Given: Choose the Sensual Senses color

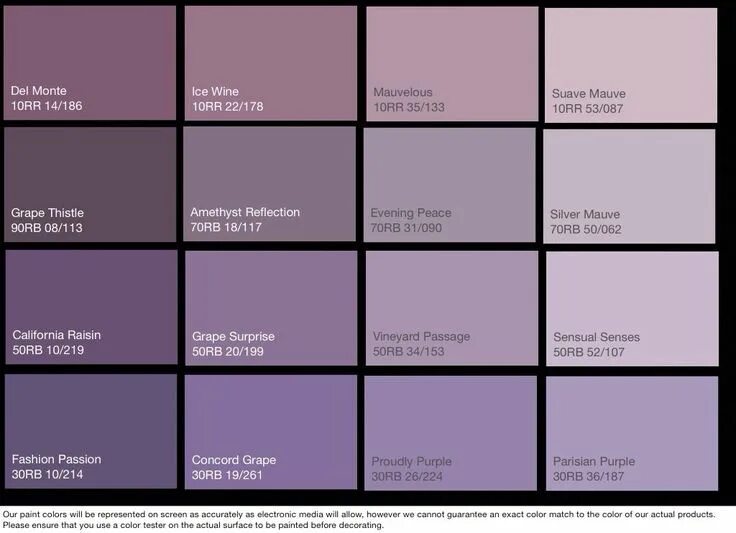Looking at the screenshot, I should (x=632, y=309).
